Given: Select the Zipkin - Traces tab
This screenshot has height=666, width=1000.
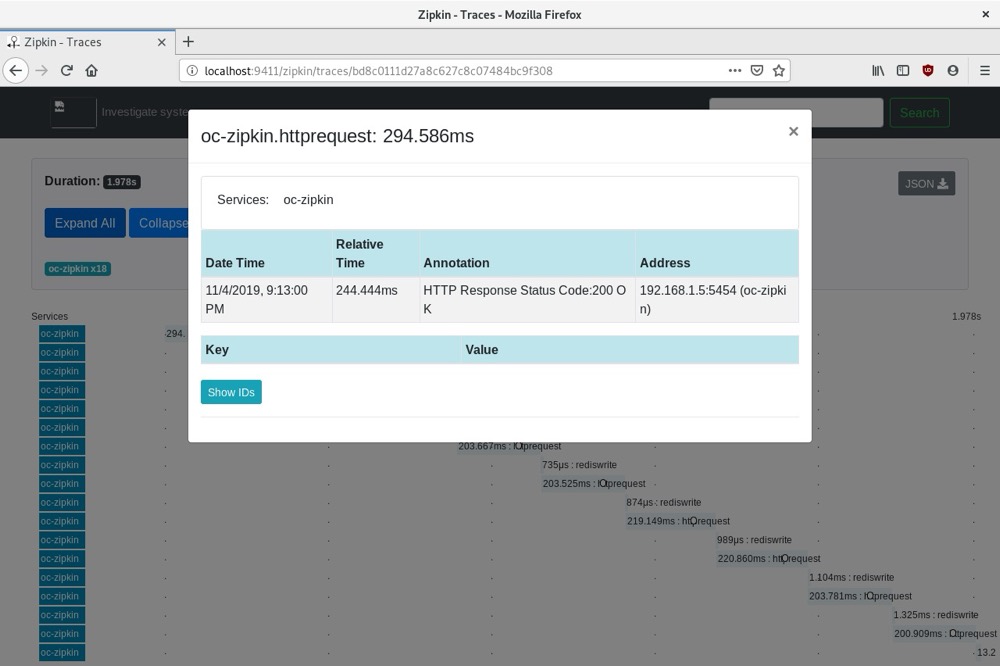Looking at the screenshot, I should click(87, 42).
